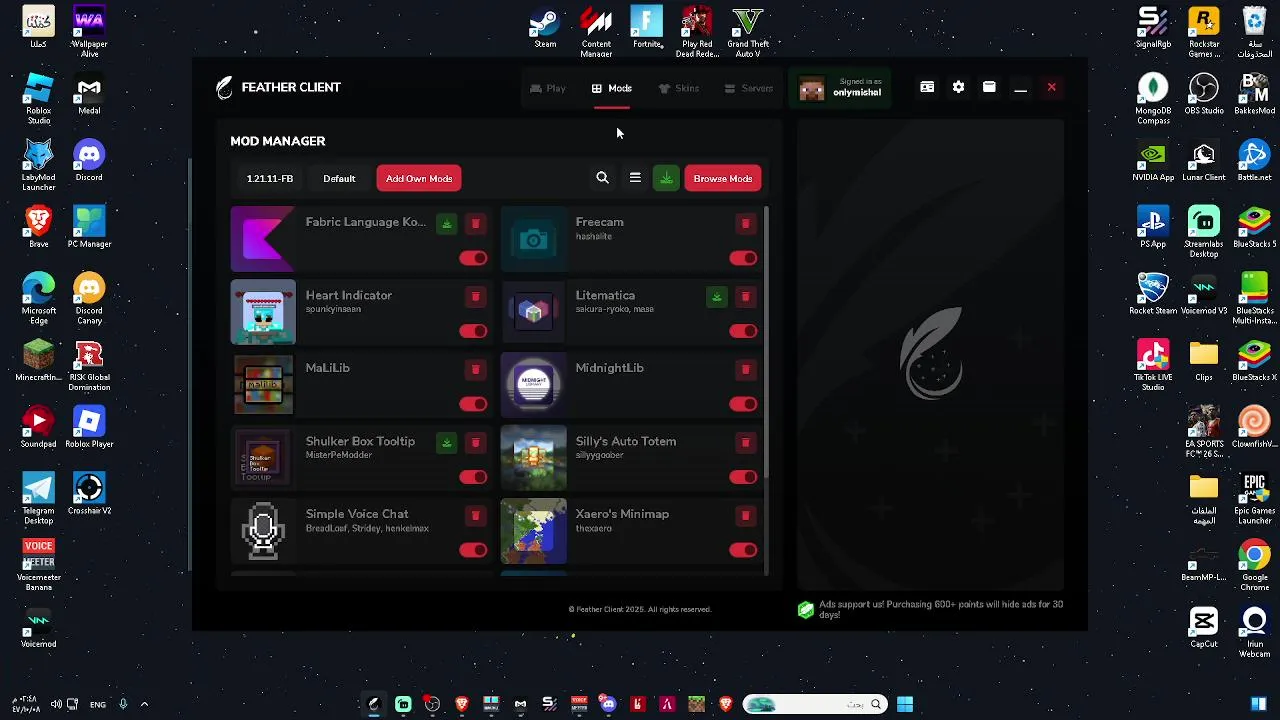Open the list view options icon
Screen dimensions: 1280x720
[635, 178]
